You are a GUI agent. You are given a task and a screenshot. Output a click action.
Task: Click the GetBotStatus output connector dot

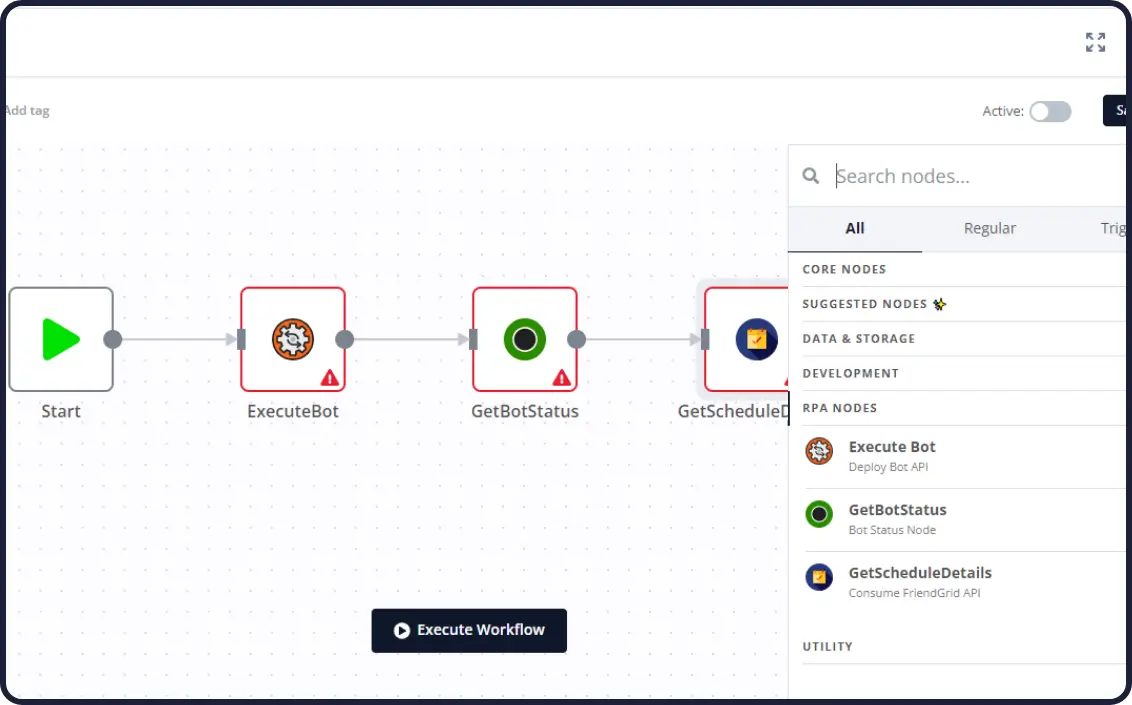coord(576,339)
